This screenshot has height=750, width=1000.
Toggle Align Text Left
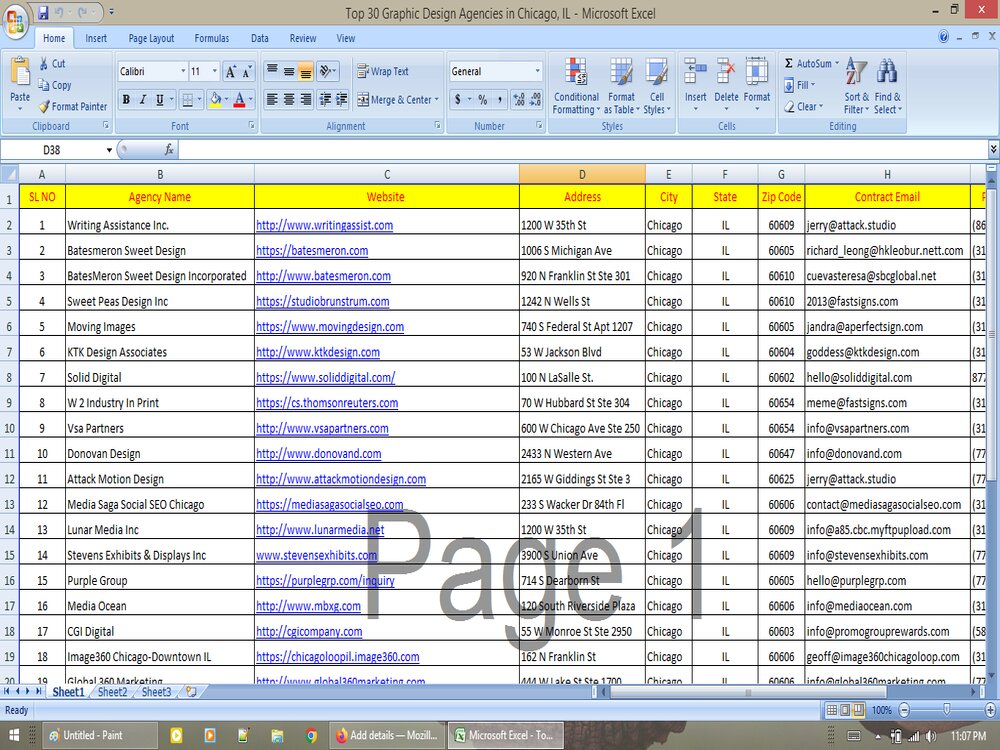click(272, 99)
